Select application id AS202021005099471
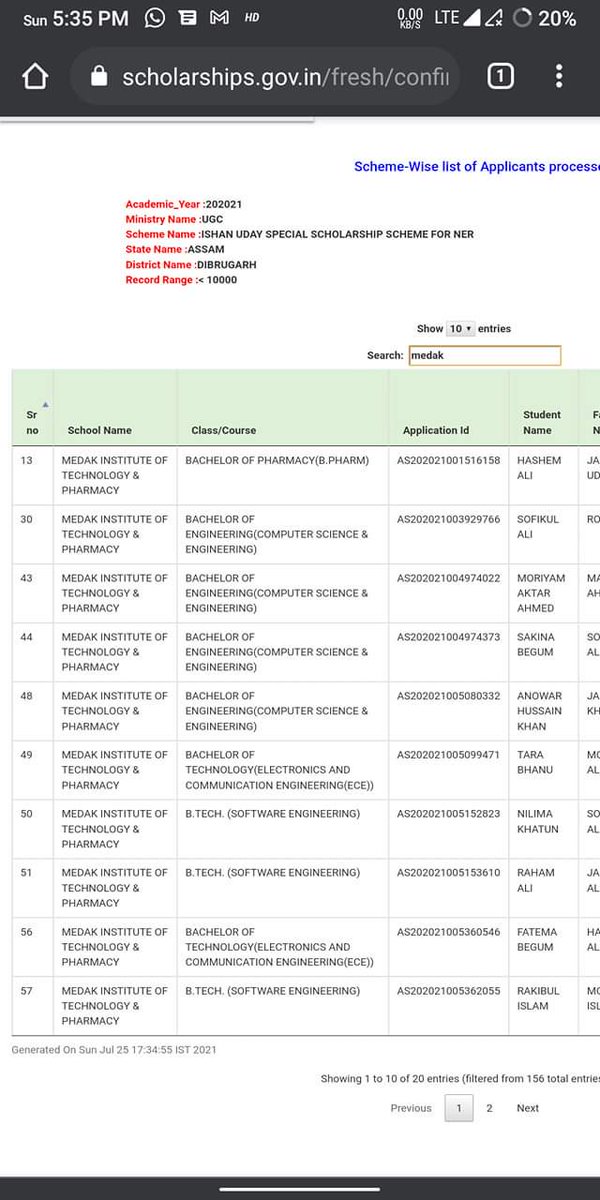 point(449,755)
